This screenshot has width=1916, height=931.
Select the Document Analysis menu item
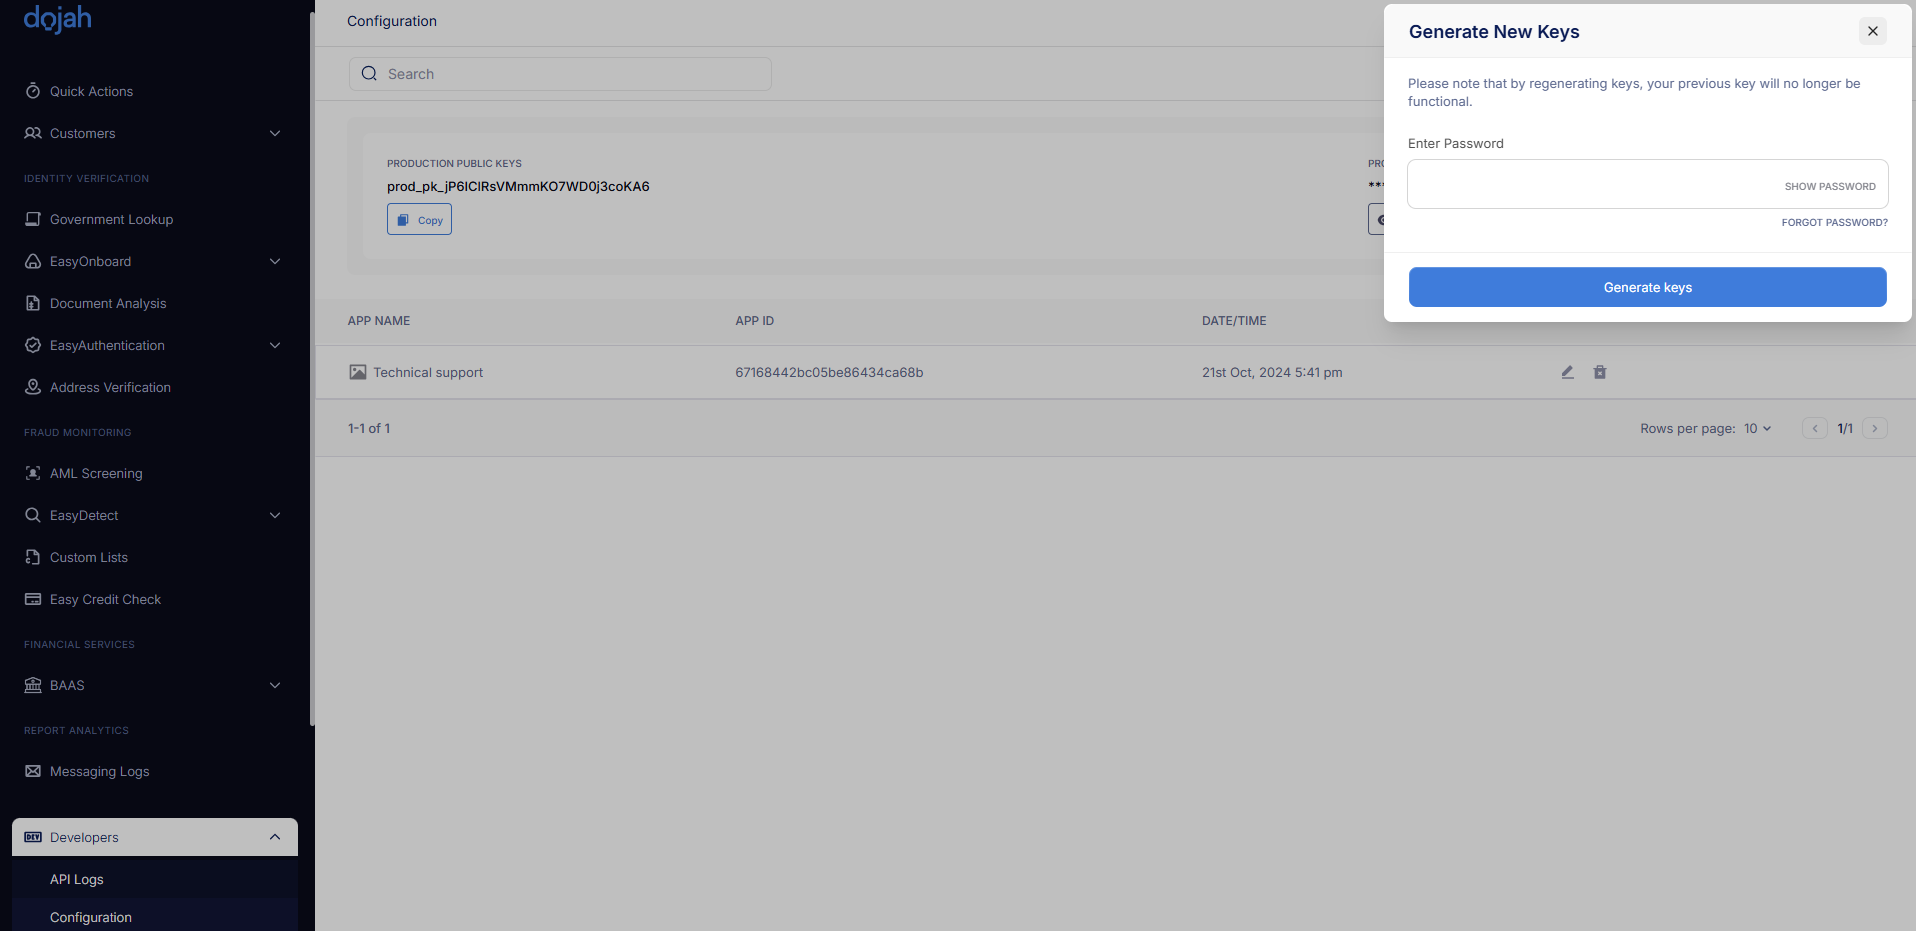click(108, 303)
